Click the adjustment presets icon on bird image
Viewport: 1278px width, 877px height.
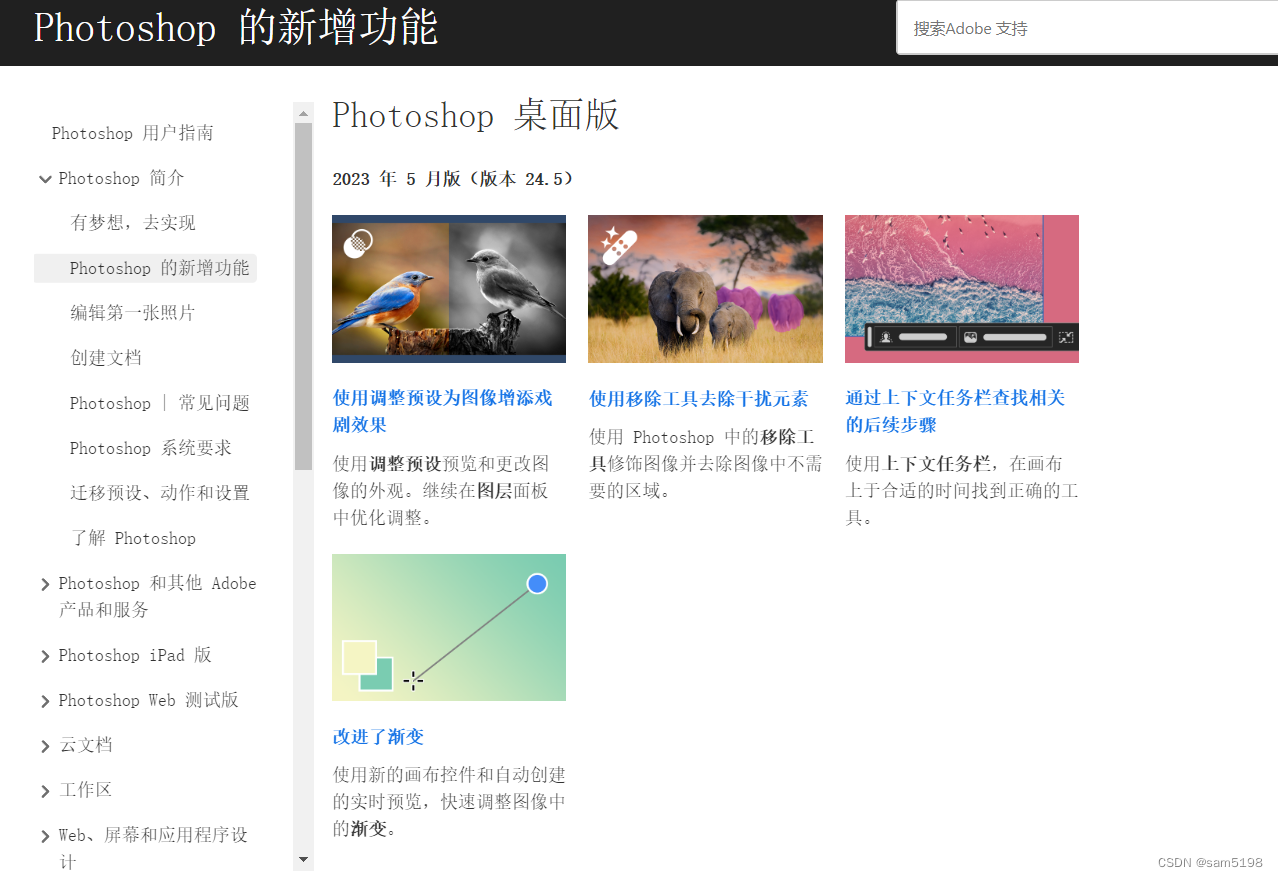click(x=358, y=243)
